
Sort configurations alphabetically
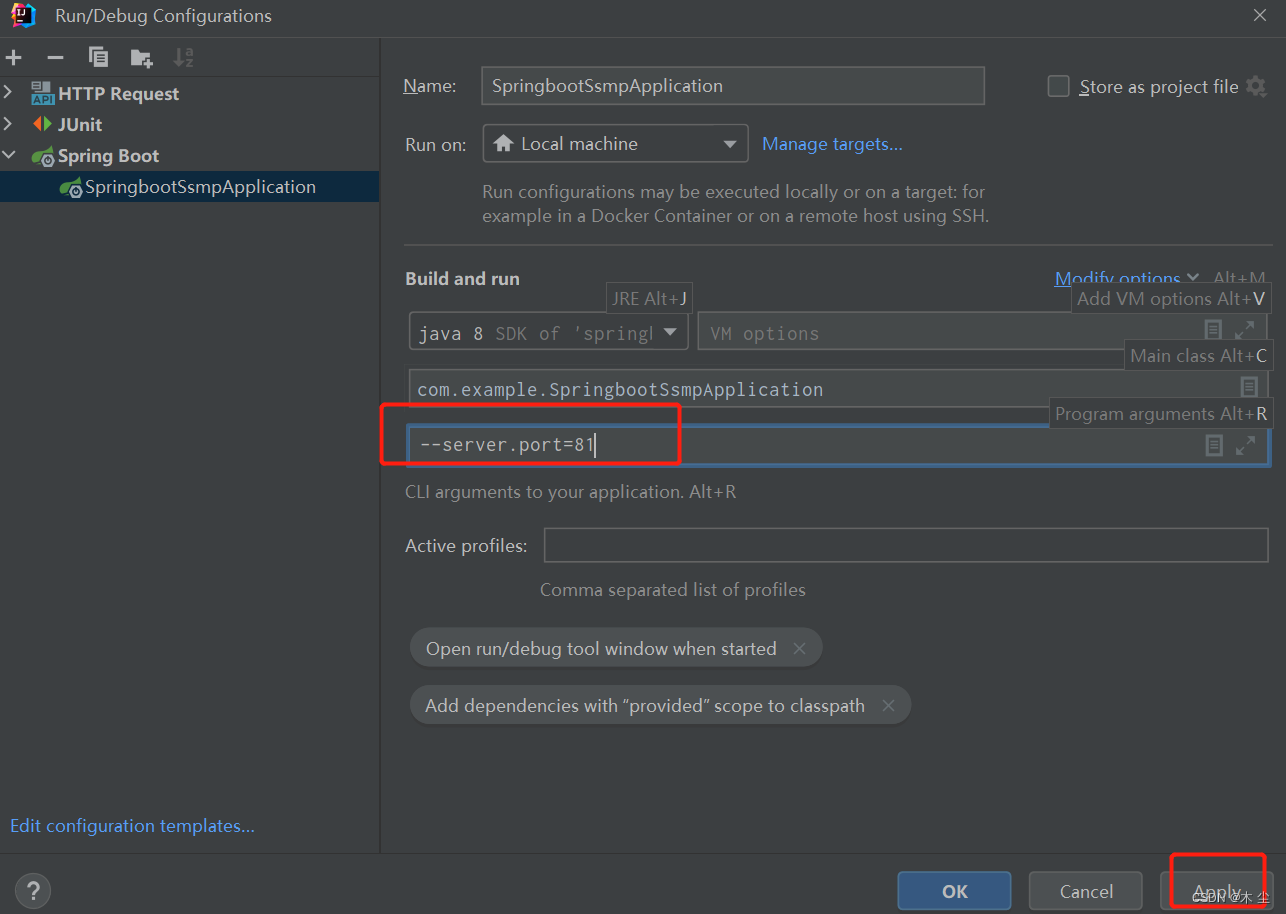[x=183, y=58]
